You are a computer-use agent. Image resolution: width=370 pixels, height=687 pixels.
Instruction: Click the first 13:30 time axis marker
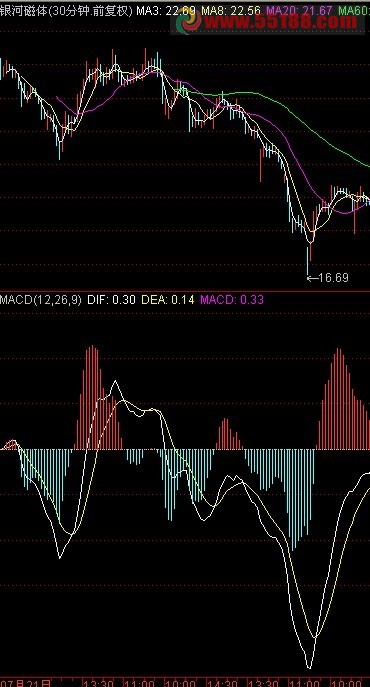point(99,683)
